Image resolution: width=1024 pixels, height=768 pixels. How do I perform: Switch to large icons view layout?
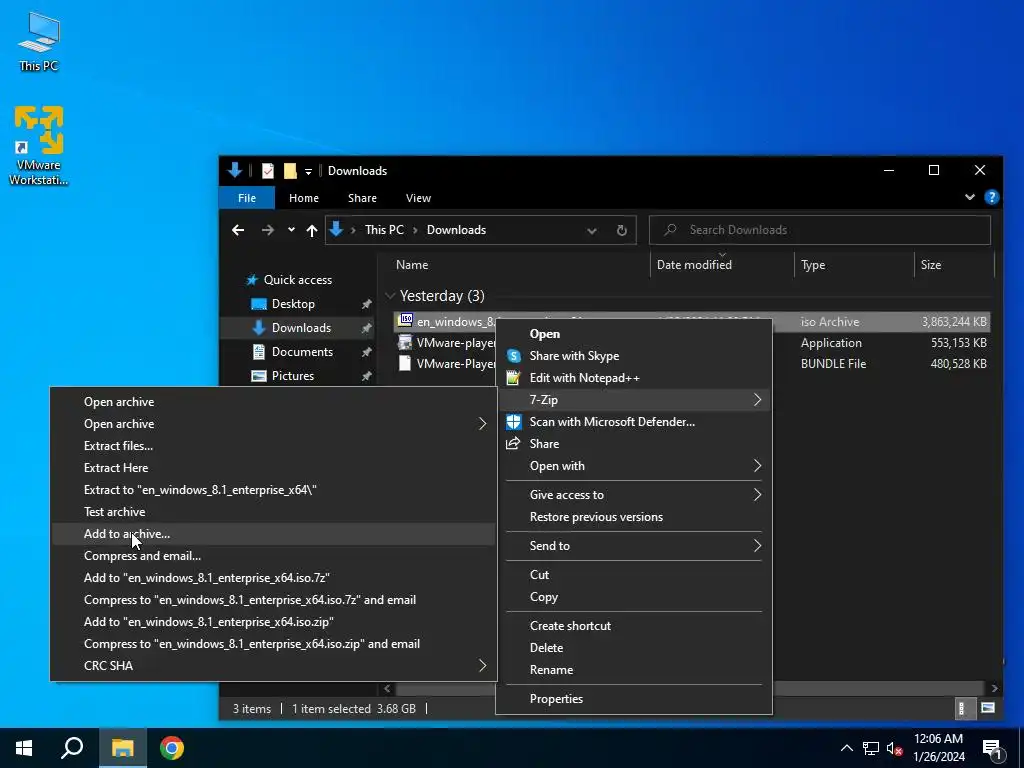point(988,708)
